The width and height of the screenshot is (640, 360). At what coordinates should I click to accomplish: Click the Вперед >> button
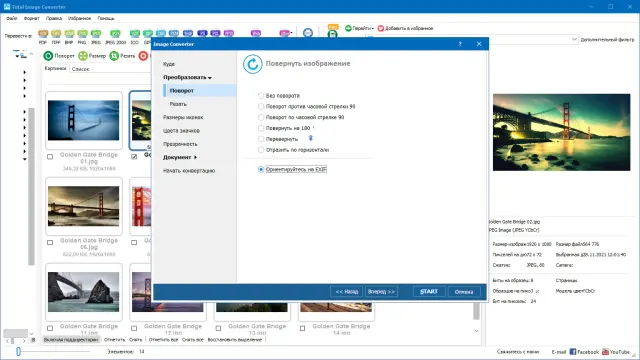click(x=381, y=291)
